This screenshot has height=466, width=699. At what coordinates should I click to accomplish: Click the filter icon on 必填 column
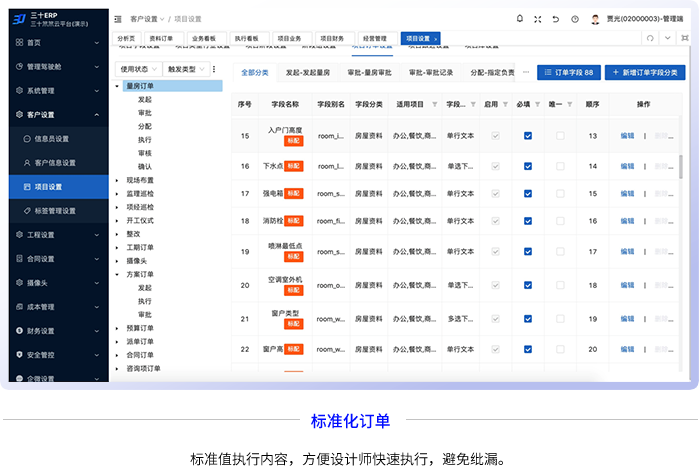pos(537,104)
